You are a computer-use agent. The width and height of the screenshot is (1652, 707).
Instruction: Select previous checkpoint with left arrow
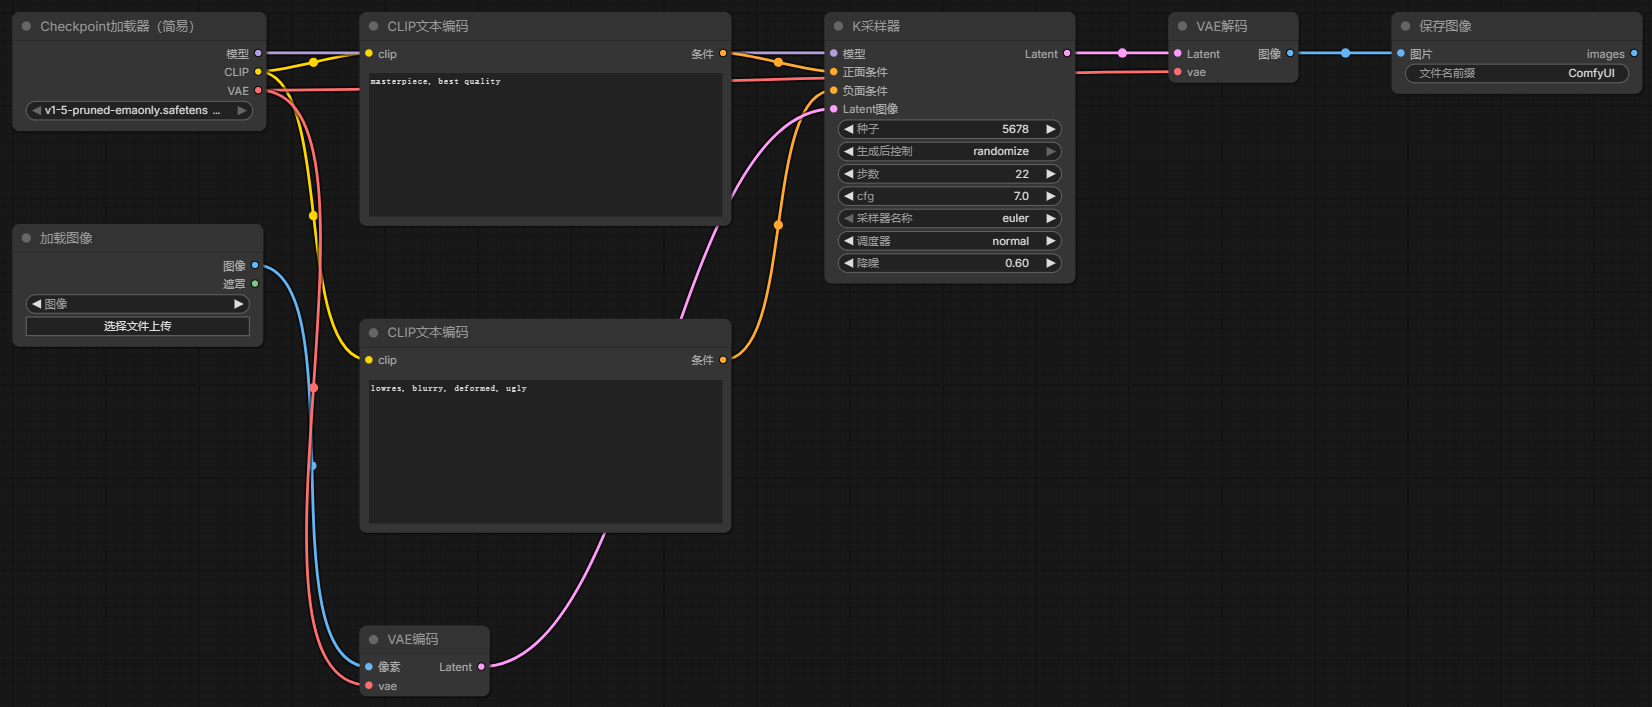(37, 110)
